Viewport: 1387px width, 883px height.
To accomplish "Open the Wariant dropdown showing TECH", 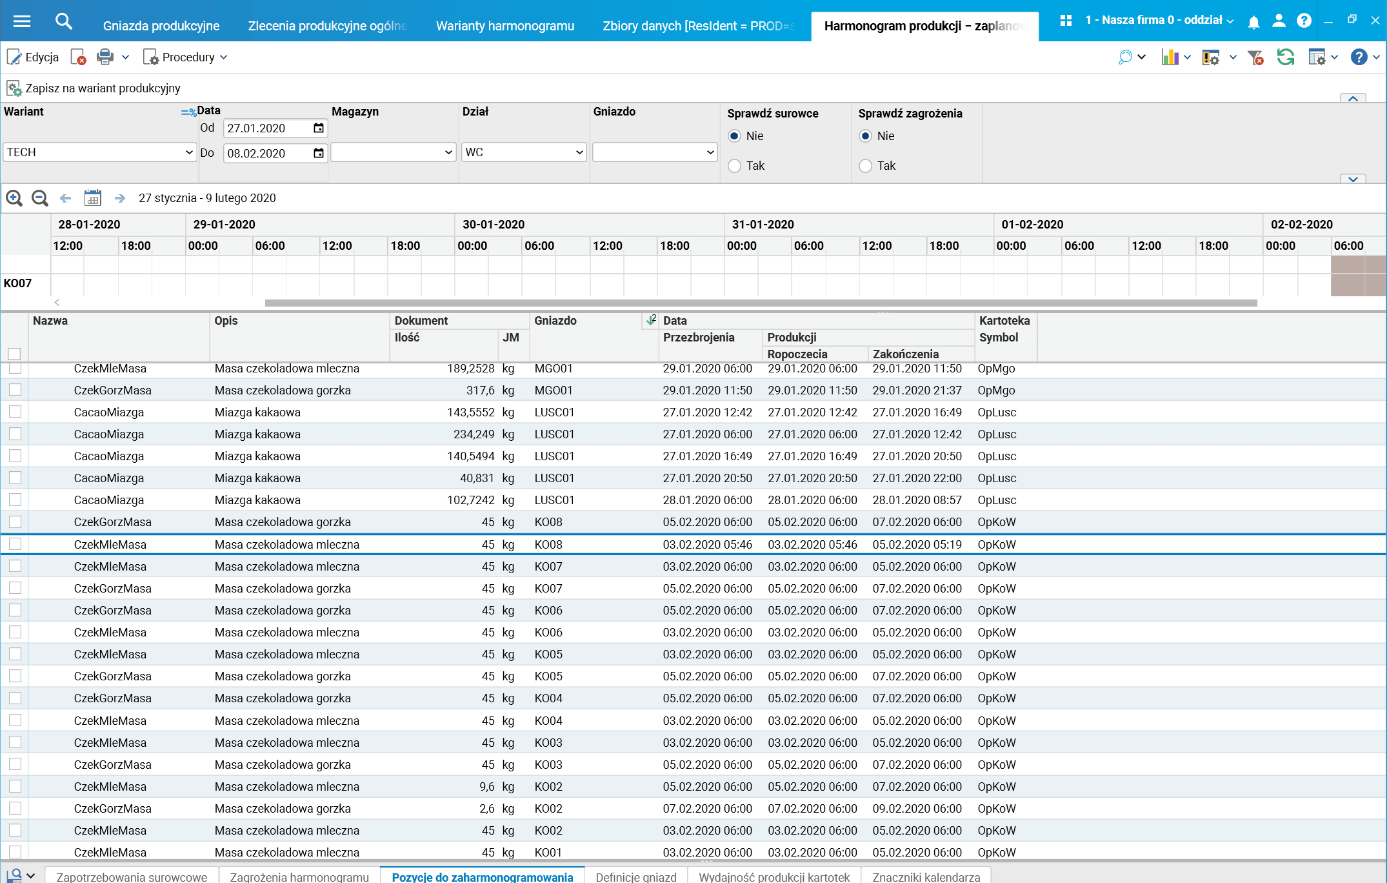I will (x=98, y=152).
